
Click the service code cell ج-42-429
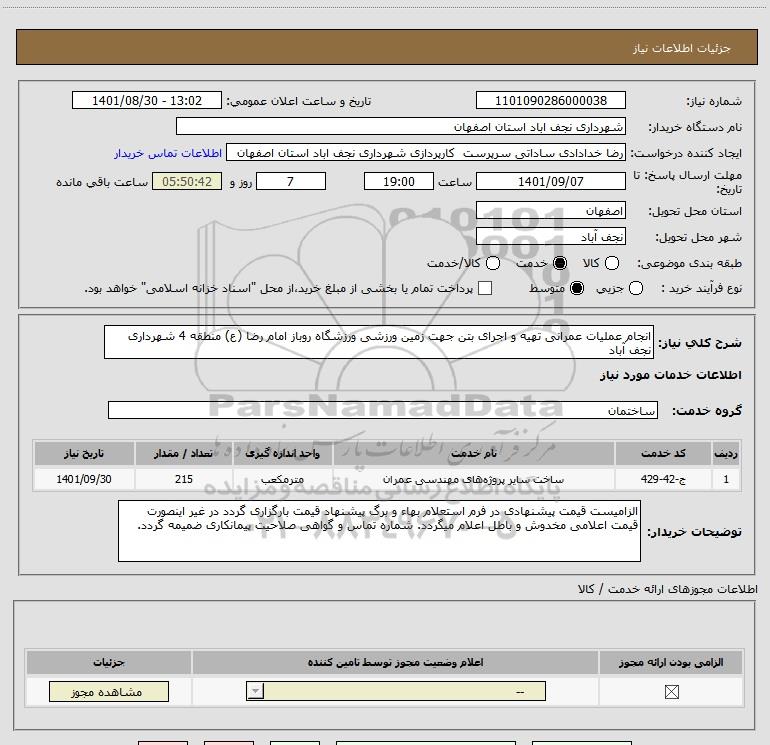click(663, 479)
